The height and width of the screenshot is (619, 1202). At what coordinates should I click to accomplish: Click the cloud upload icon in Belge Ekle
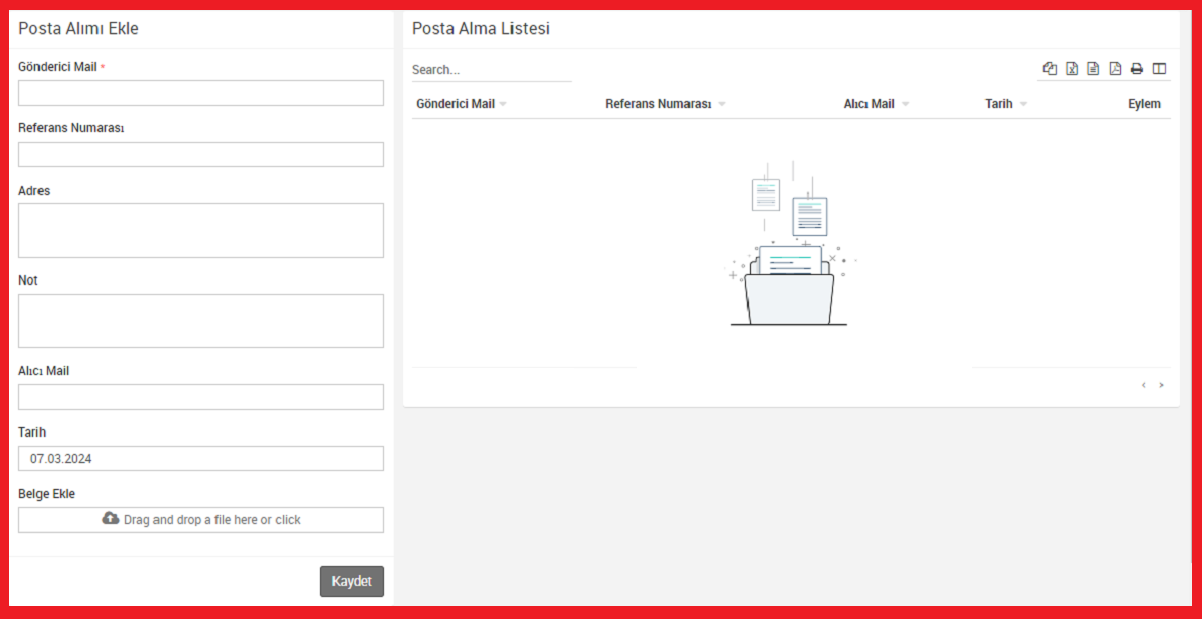click(x=111, y=519)
